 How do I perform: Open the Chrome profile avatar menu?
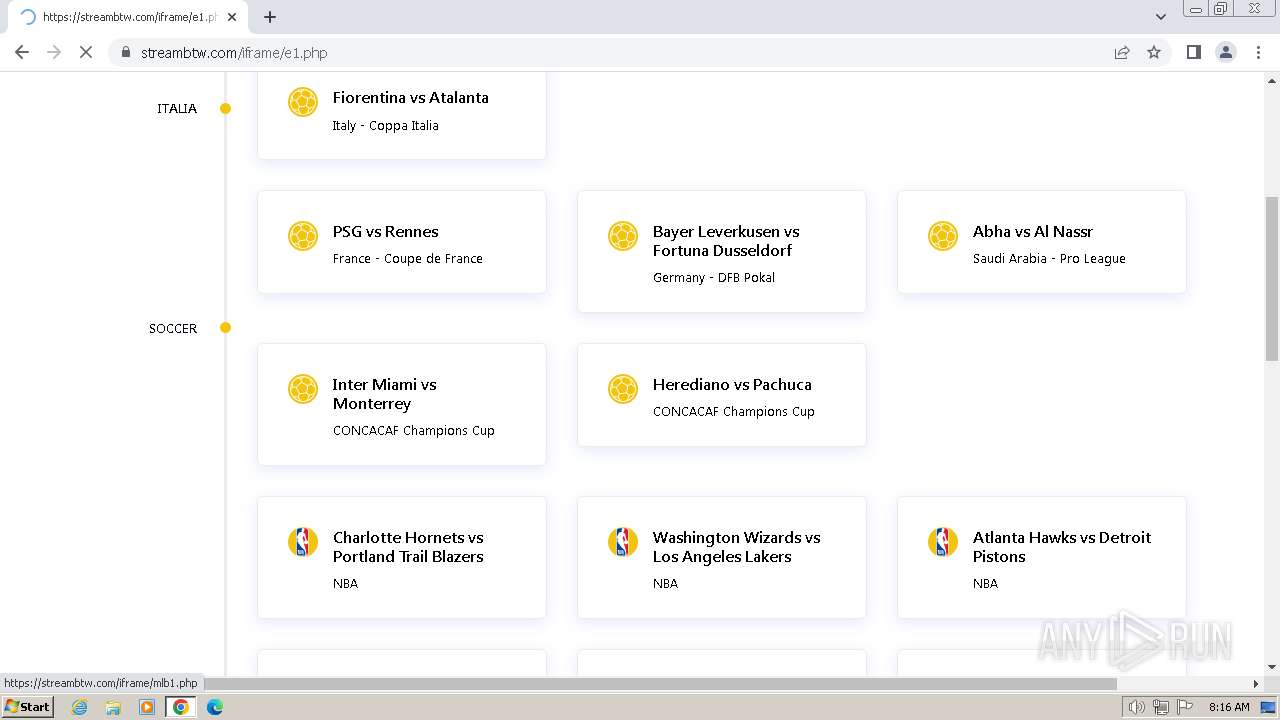1226,52
